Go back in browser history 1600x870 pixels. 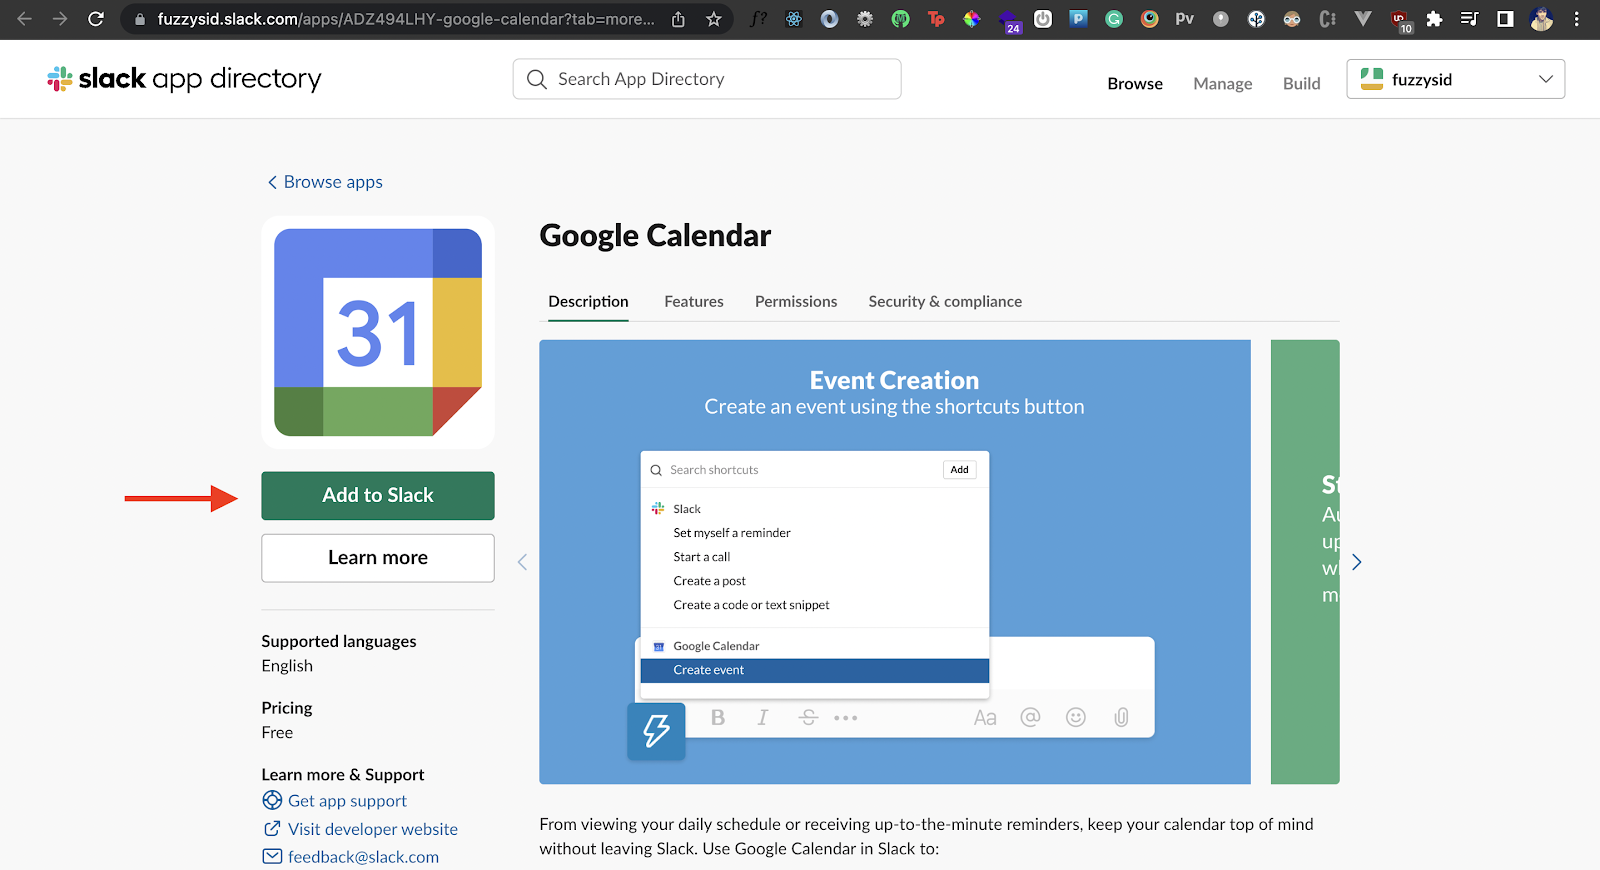click(x=25, y=19)
